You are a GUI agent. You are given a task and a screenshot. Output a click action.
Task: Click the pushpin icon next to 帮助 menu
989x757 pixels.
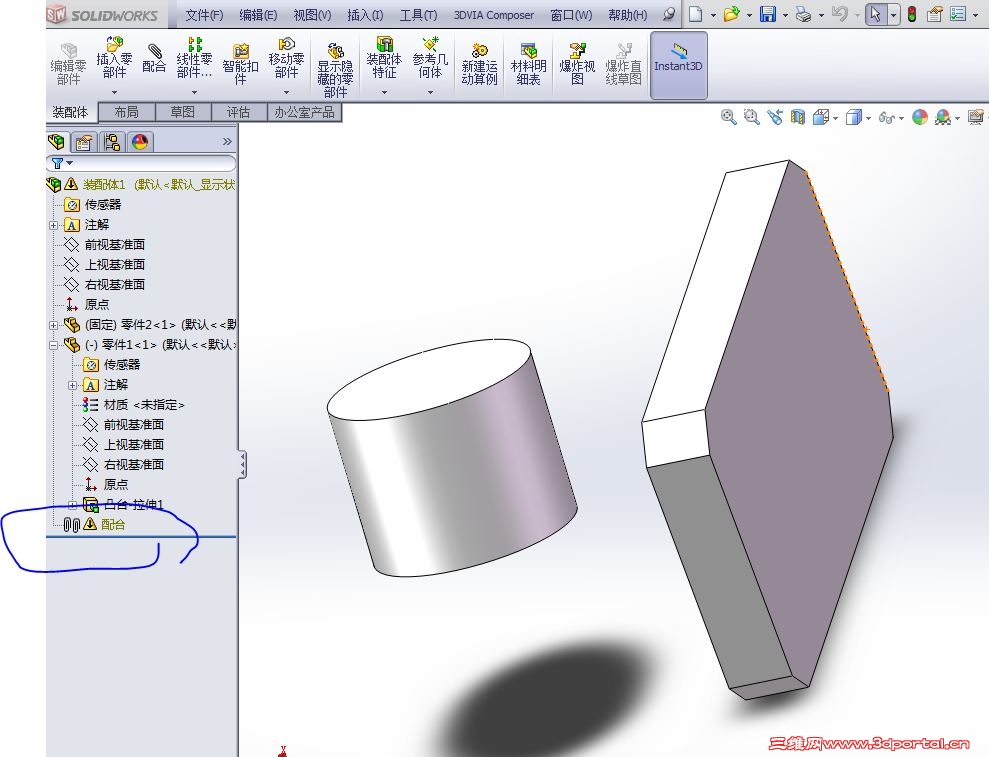click(669, 14)
